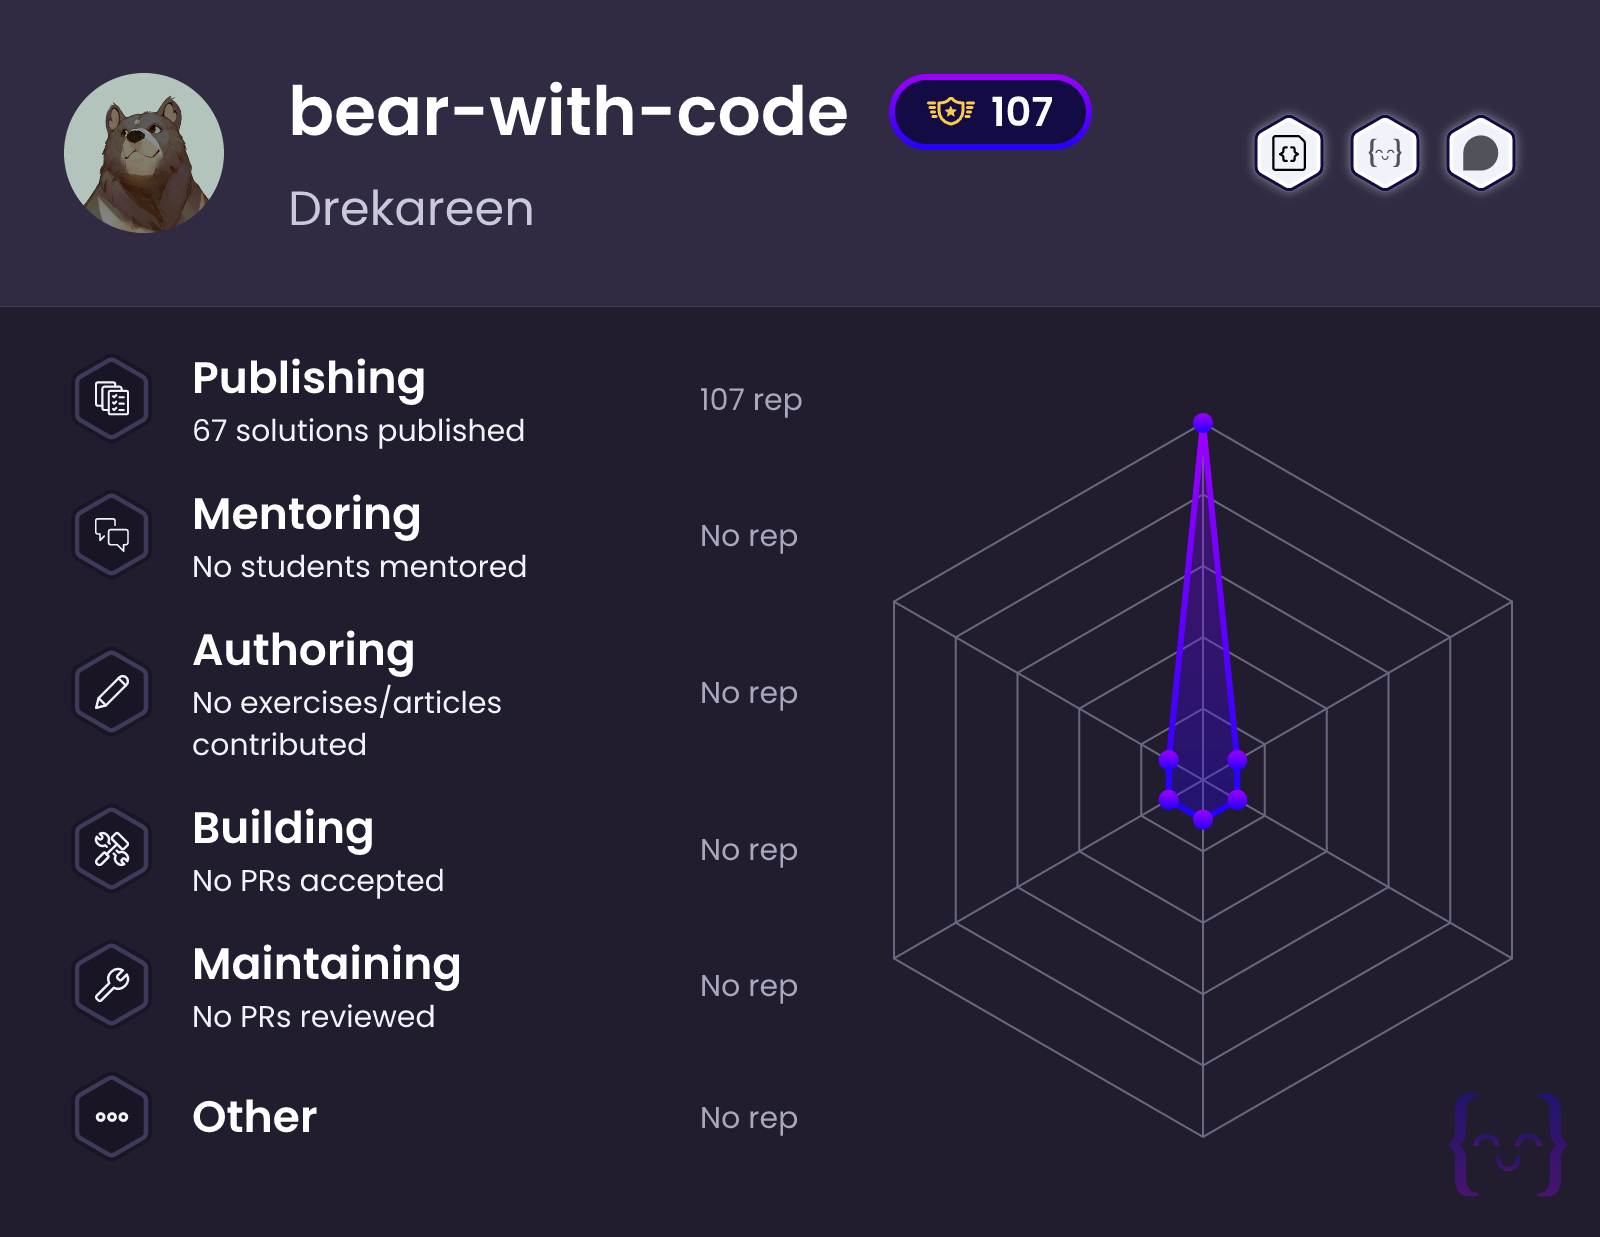Click the Publishing heading
Screen dimensions: 1600x1237
tap(309, 379)
